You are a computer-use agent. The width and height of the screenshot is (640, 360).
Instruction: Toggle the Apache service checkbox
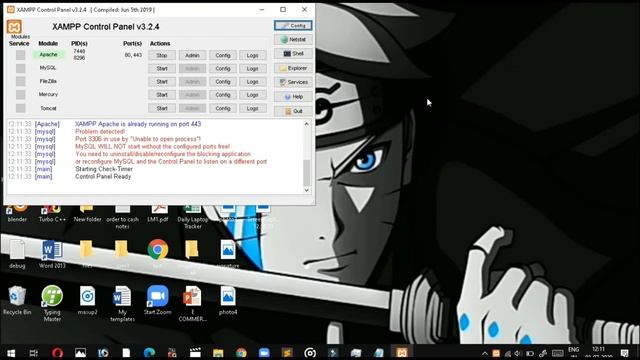click(x=20, y=55)
